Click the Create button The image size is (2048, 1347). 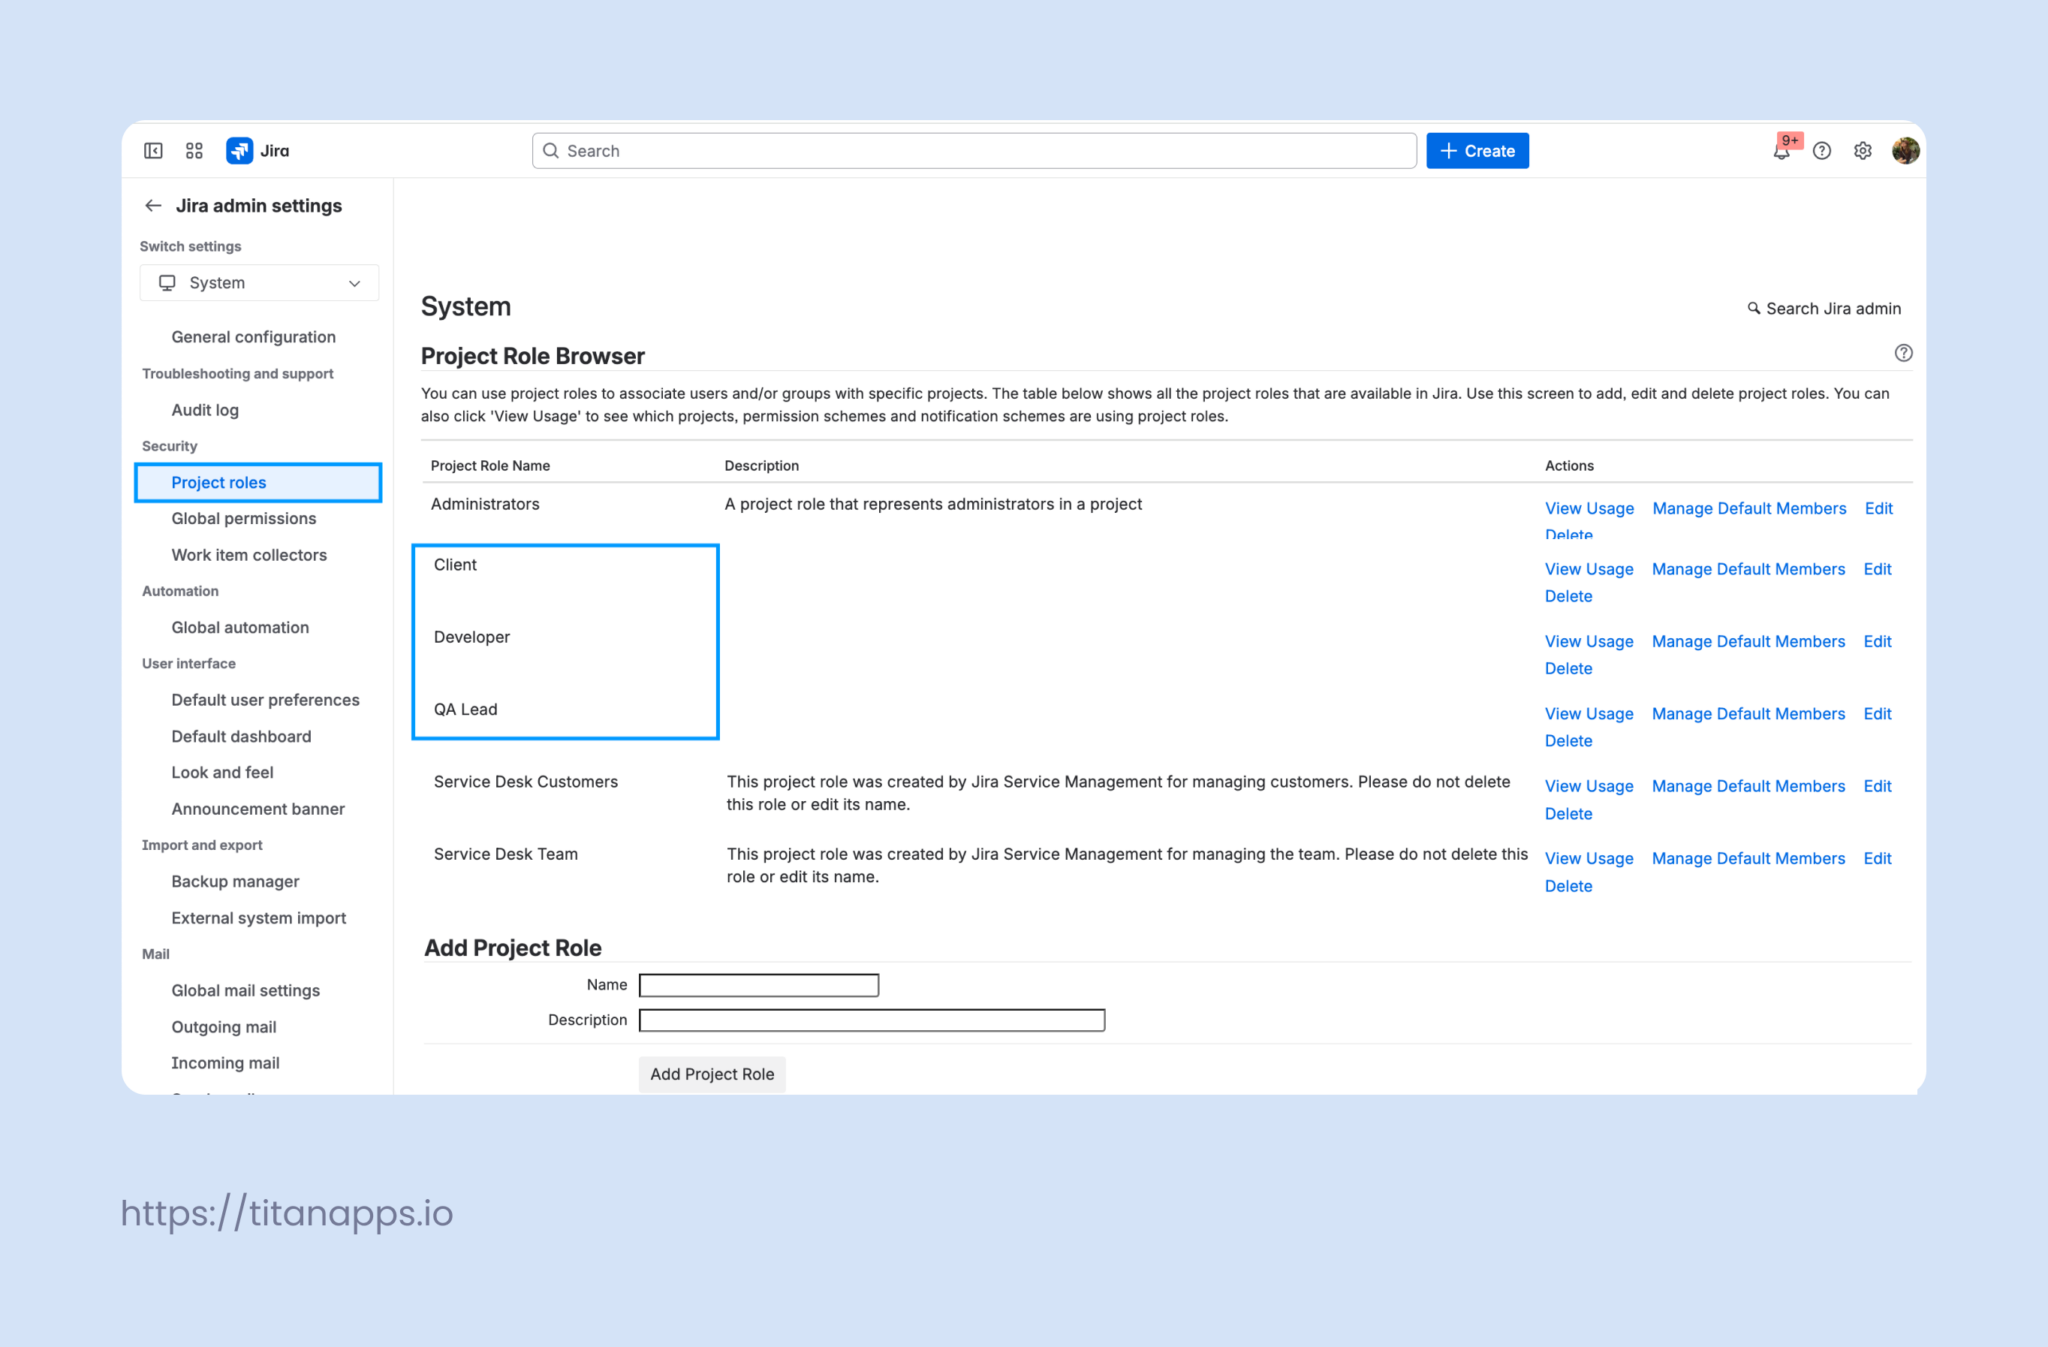click(x=1477, y=150)
